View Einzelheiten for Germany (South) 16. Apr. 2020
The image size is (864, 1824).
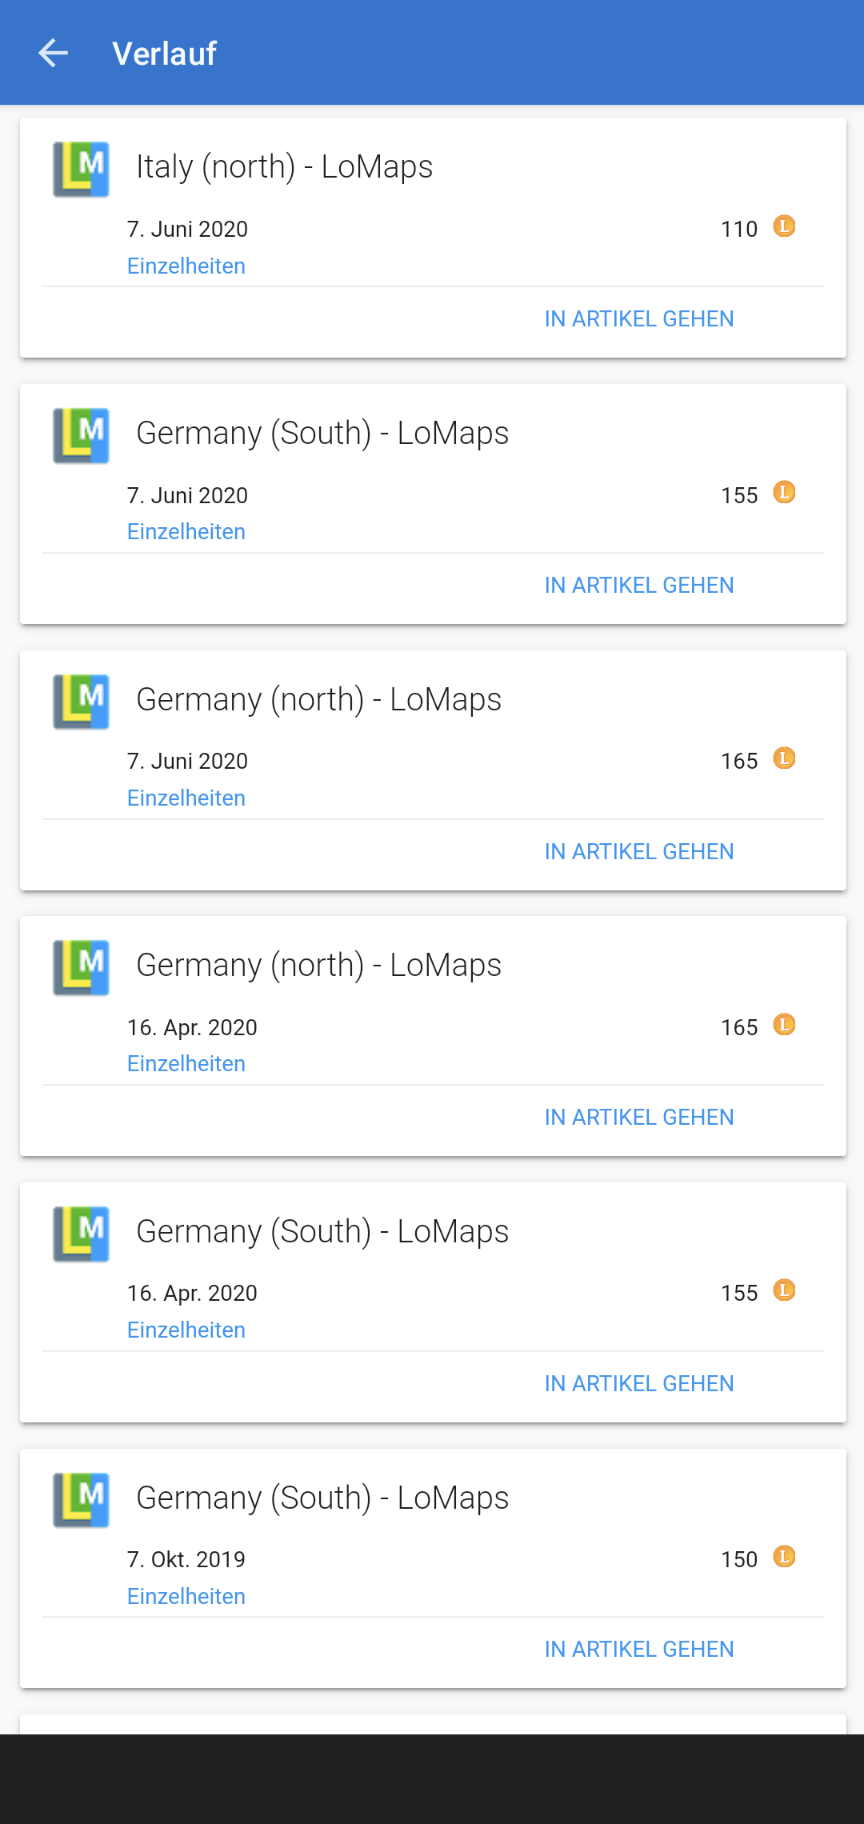click(186, 1330)
